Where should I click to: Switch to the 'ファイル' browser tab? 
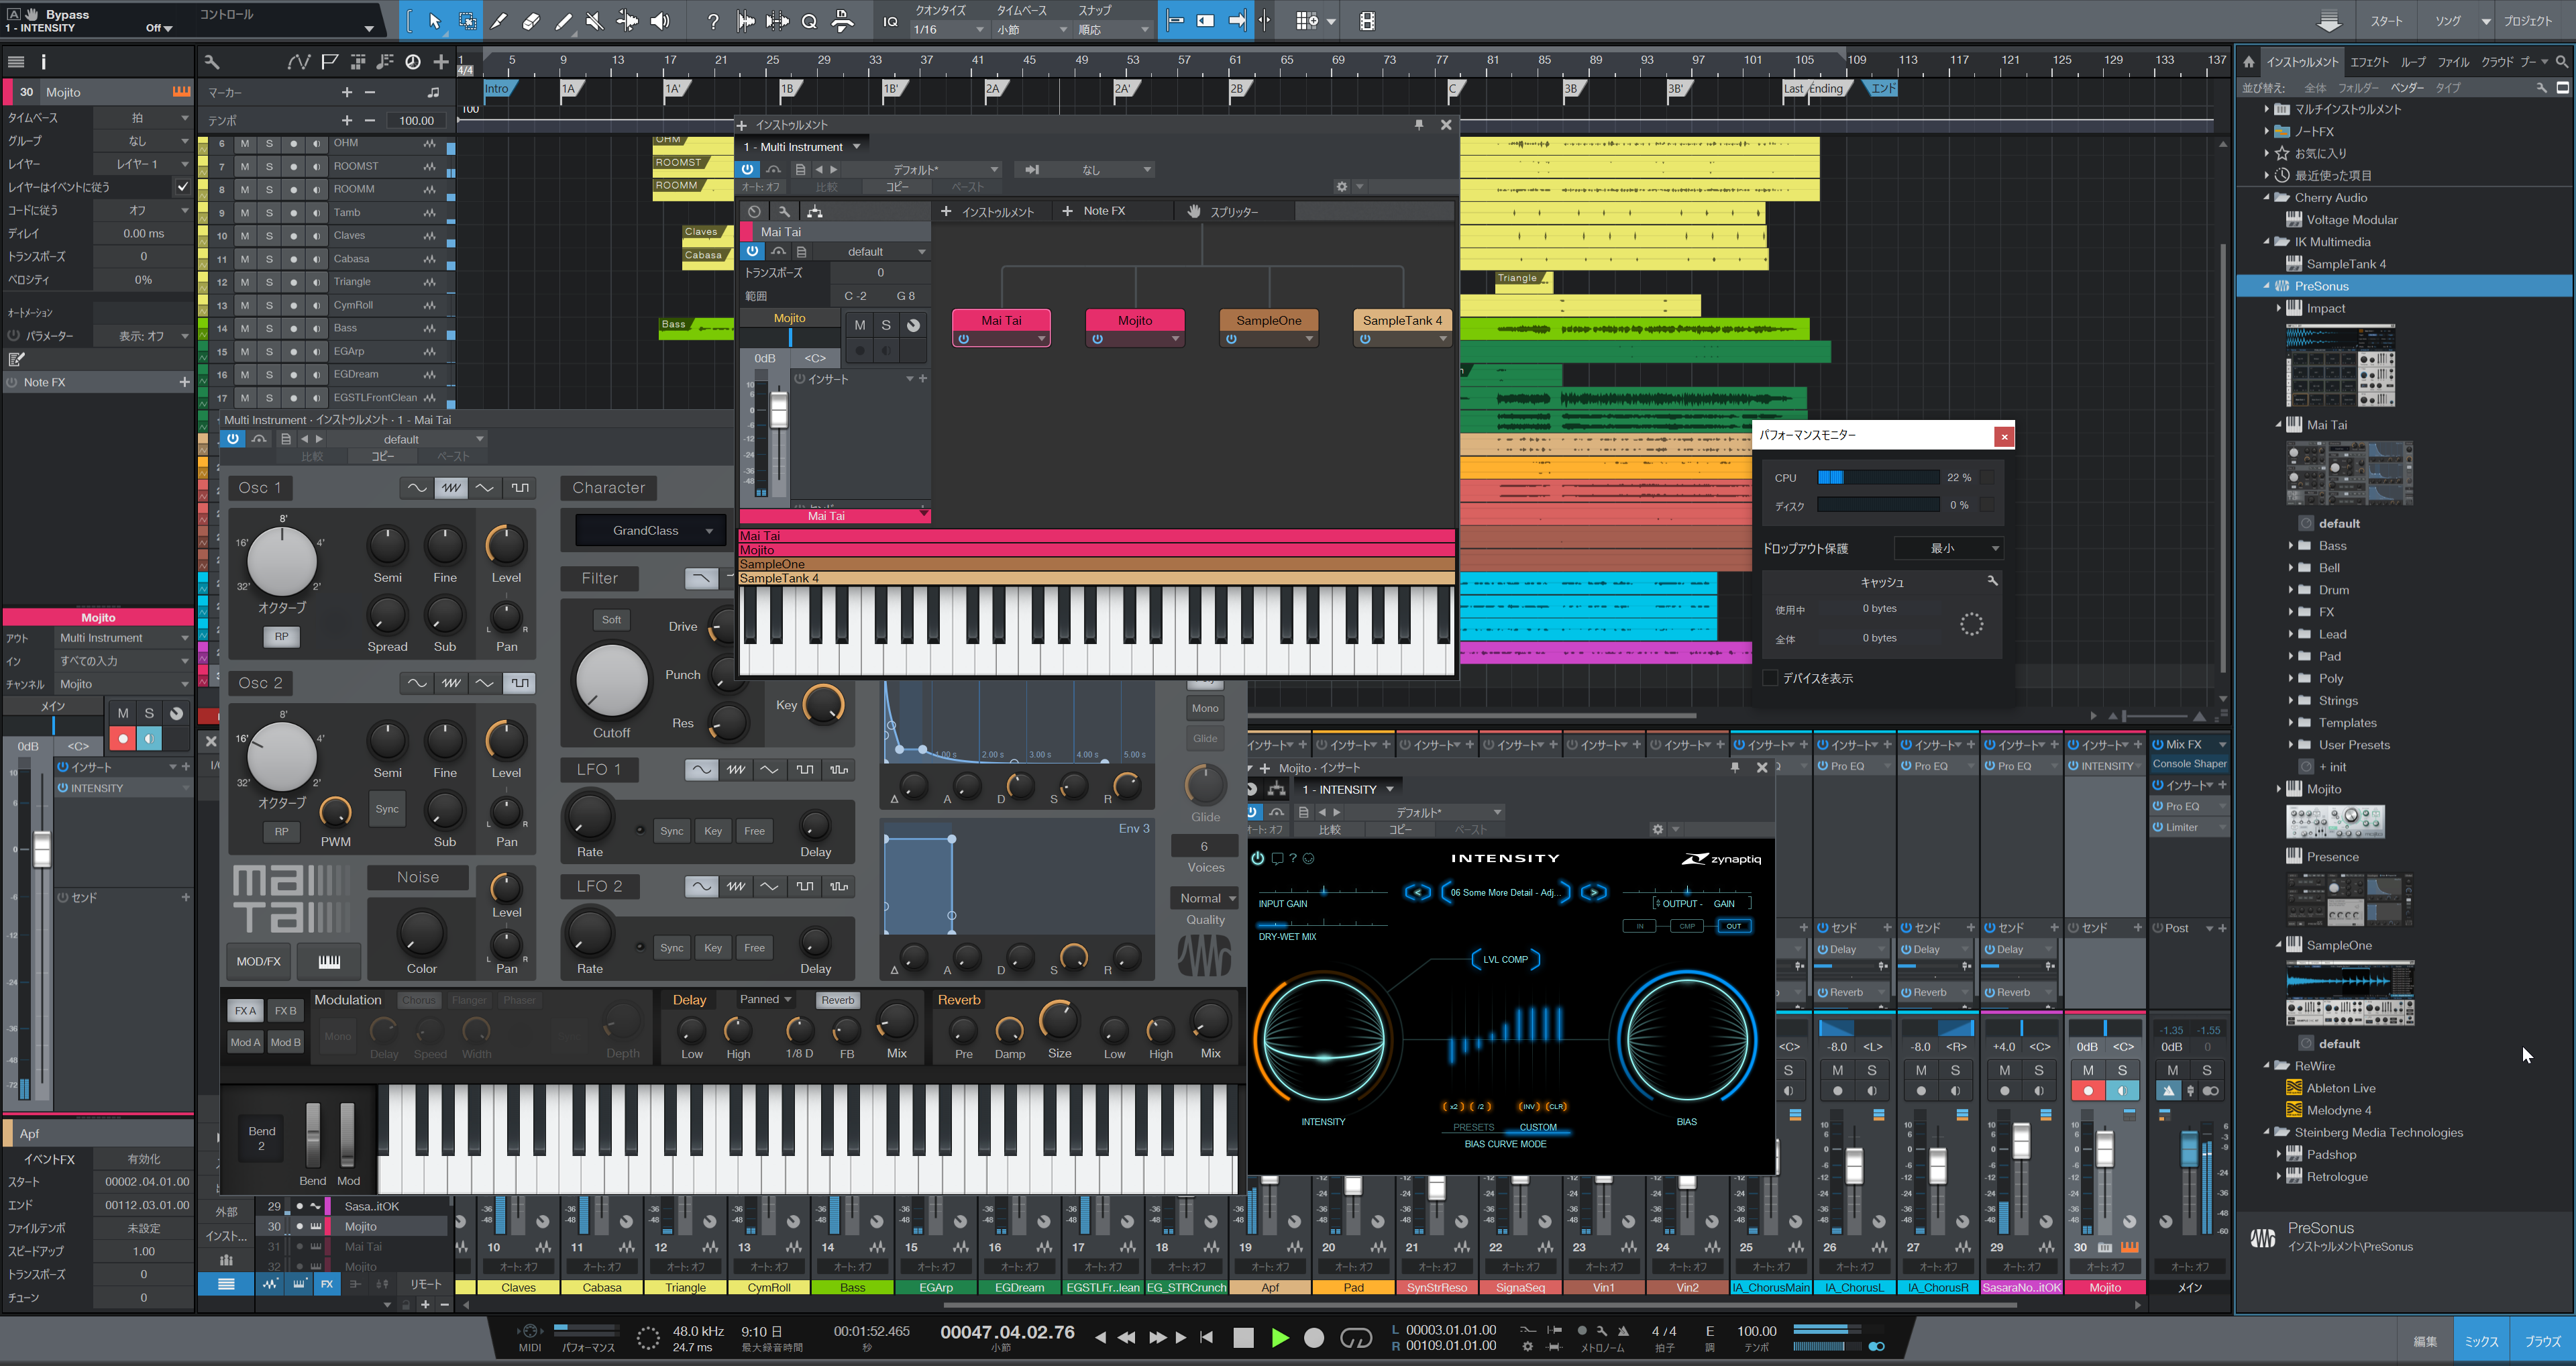point(2453,62)
